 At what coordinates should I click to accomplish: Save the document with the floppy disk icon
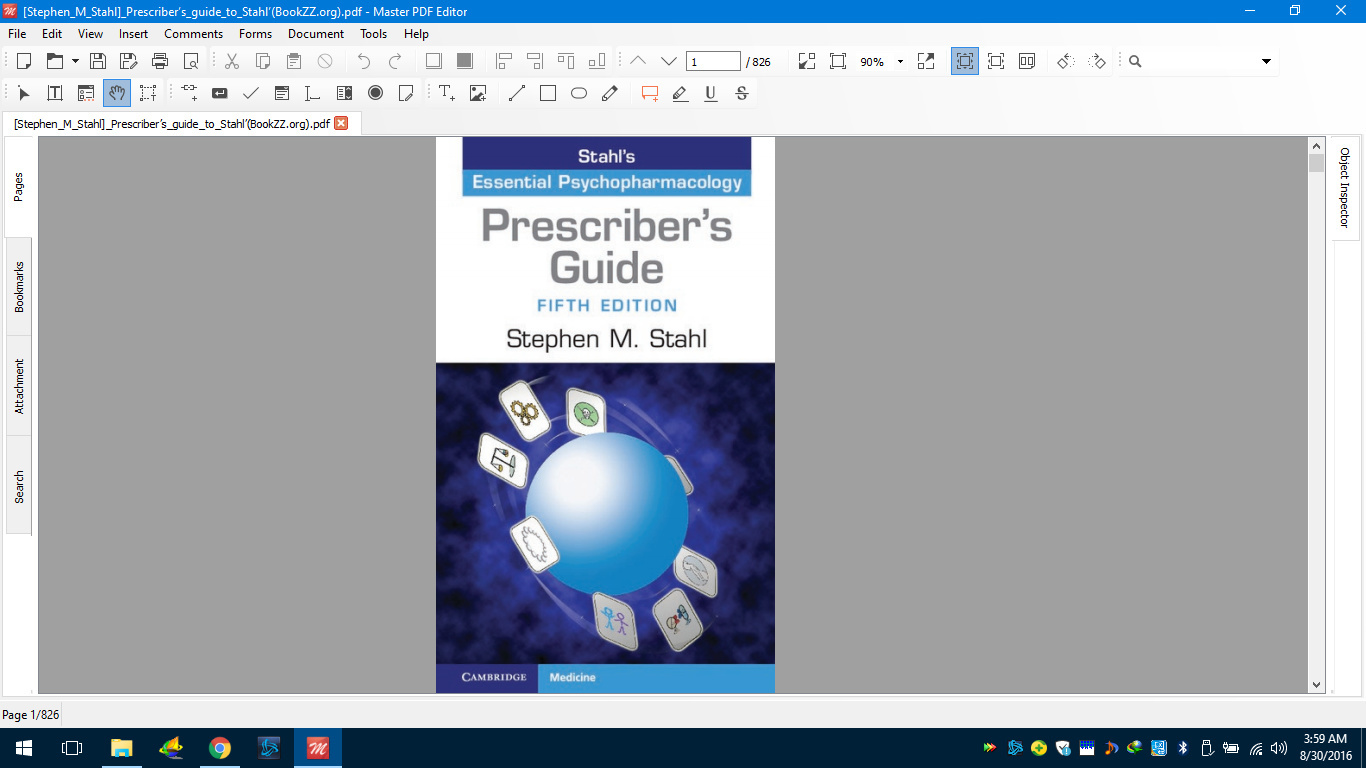pos(98,61)
